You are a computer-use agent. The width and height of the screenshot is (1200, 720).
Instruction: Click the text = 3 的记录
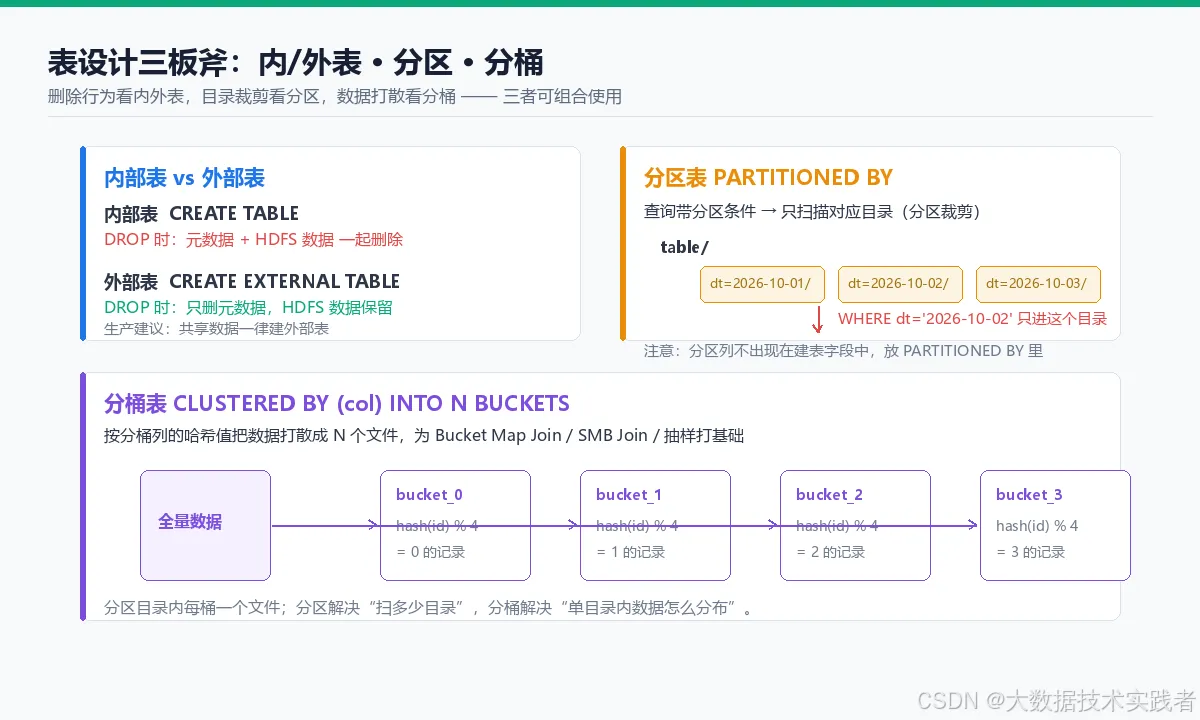pyautogui.click(x=1031, y=552)
